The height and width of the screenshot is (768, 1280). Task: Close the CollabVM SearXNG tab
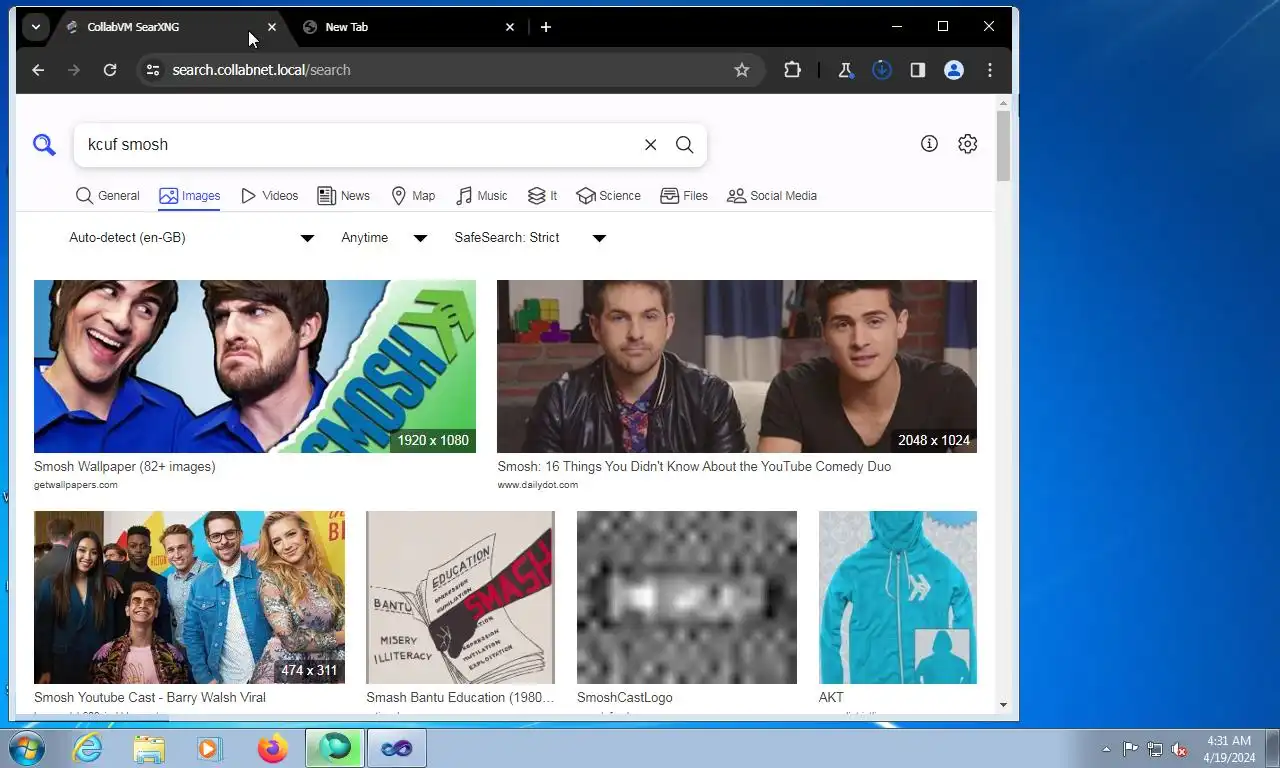click(x=272, y=27)
